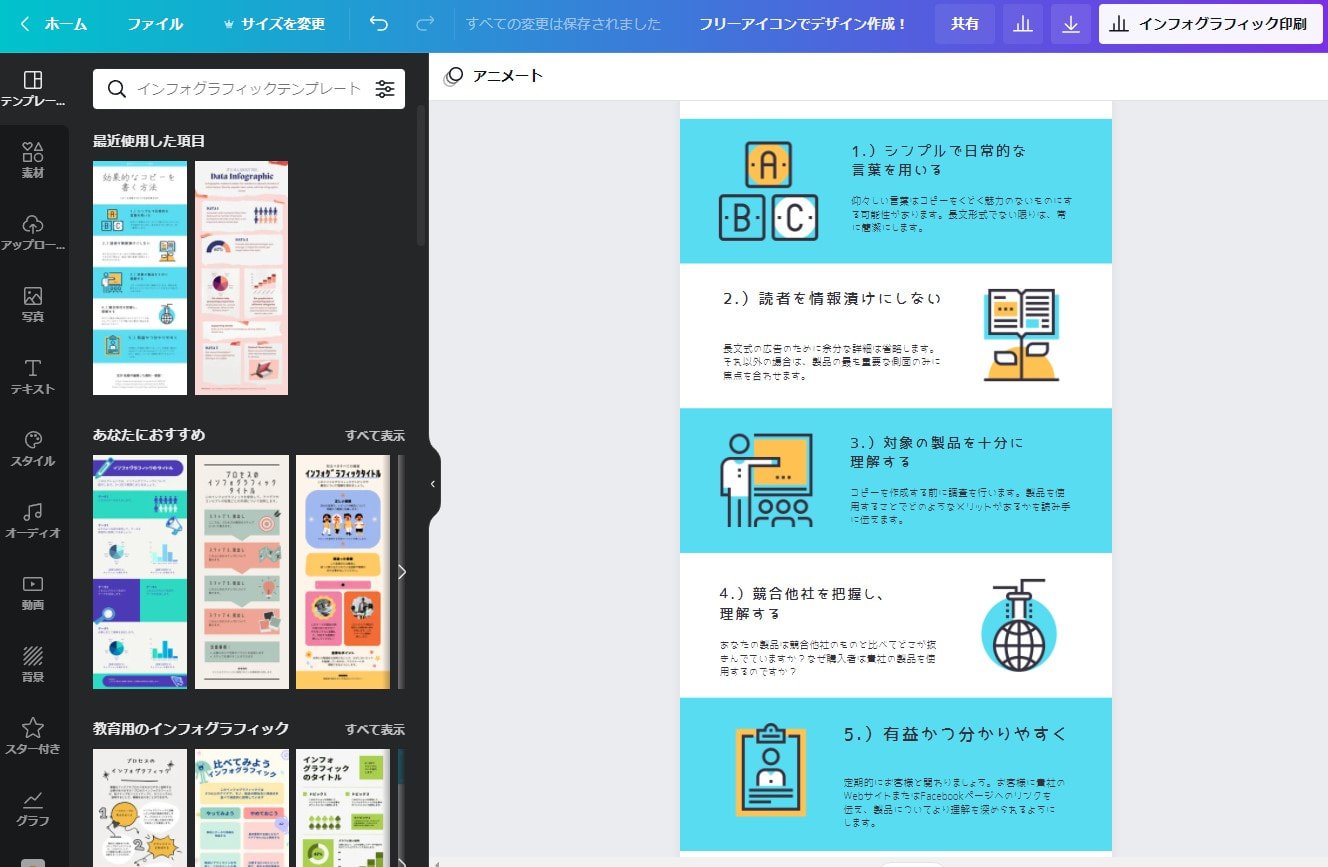The image size is (1328, 867).
Task: Open the スター付き starred panel
Action: point(33,736)
